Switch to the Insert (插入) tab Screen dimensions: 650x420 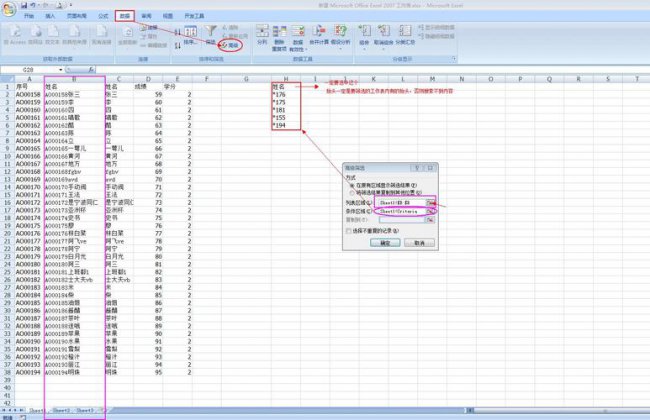click(50, 16)
